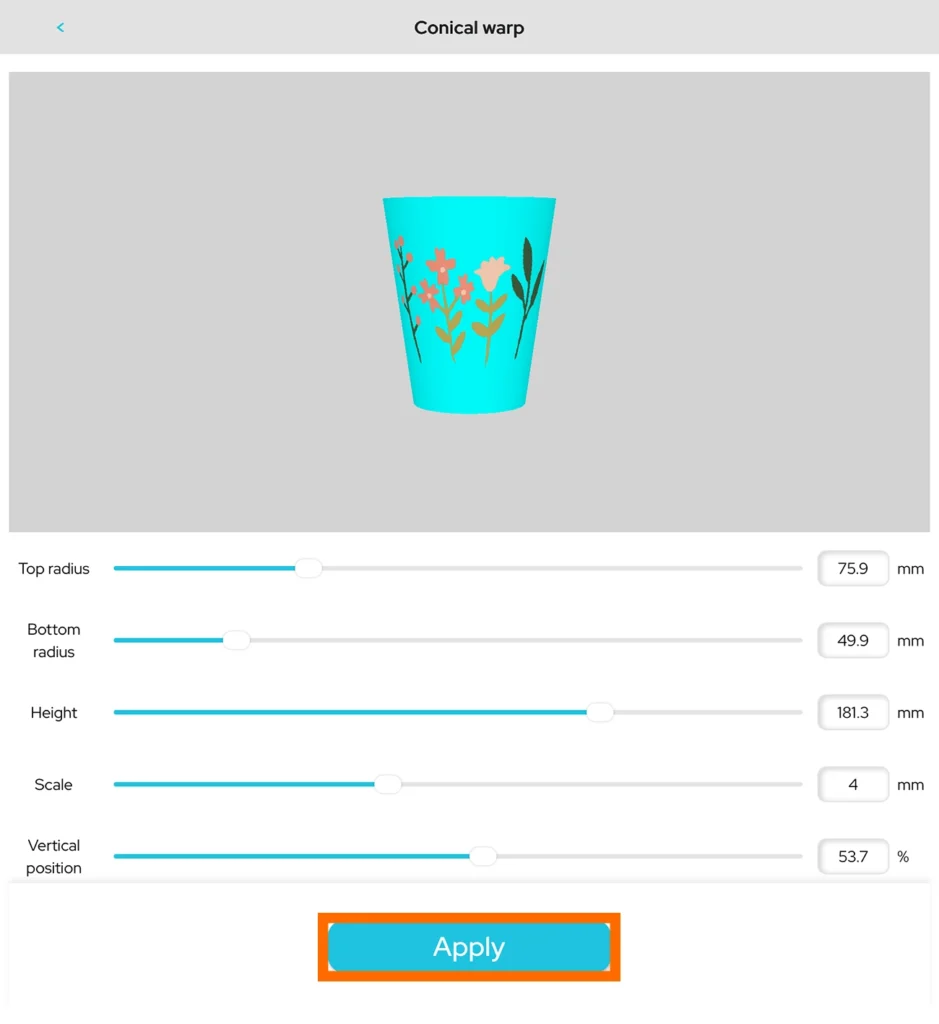This screenshot has width=939, height=1024.
Task: Click the Scale slider handle
Action: (388, 784)
